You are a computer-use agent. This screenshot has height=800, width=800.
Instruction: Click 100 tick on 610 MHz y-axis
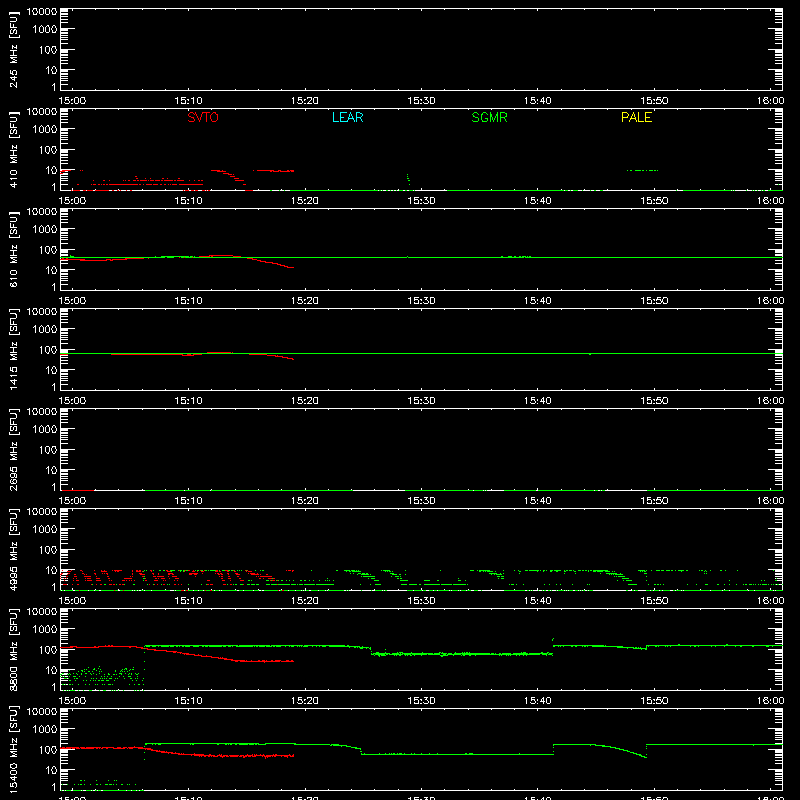(x=48, y=250)
